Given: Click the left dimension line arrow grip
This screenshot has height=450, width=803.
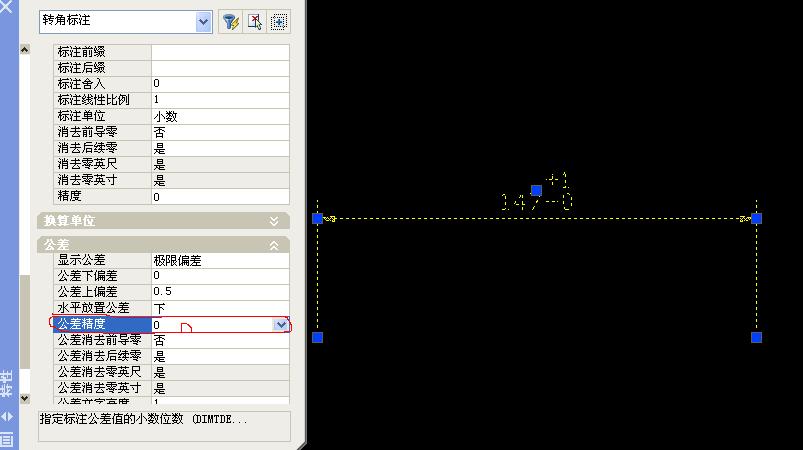Looking at the screenshot, I should point(318,219).
